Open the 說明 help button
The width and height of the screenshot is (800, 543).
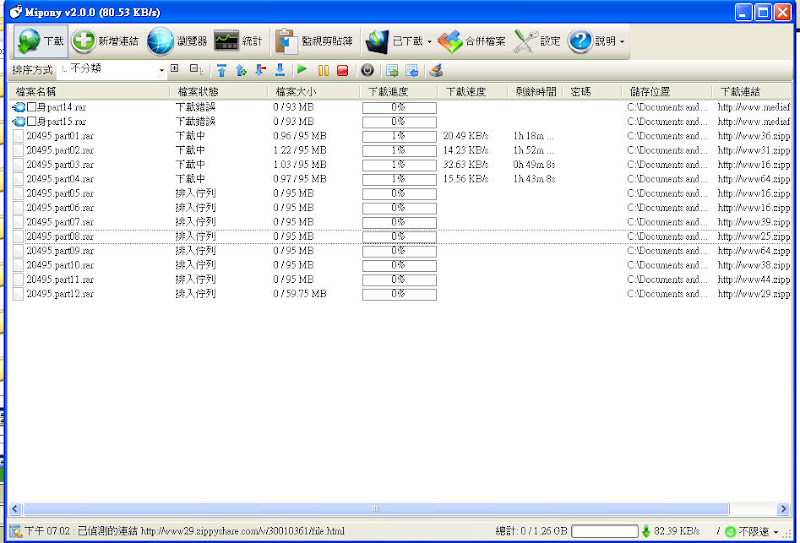592,41
